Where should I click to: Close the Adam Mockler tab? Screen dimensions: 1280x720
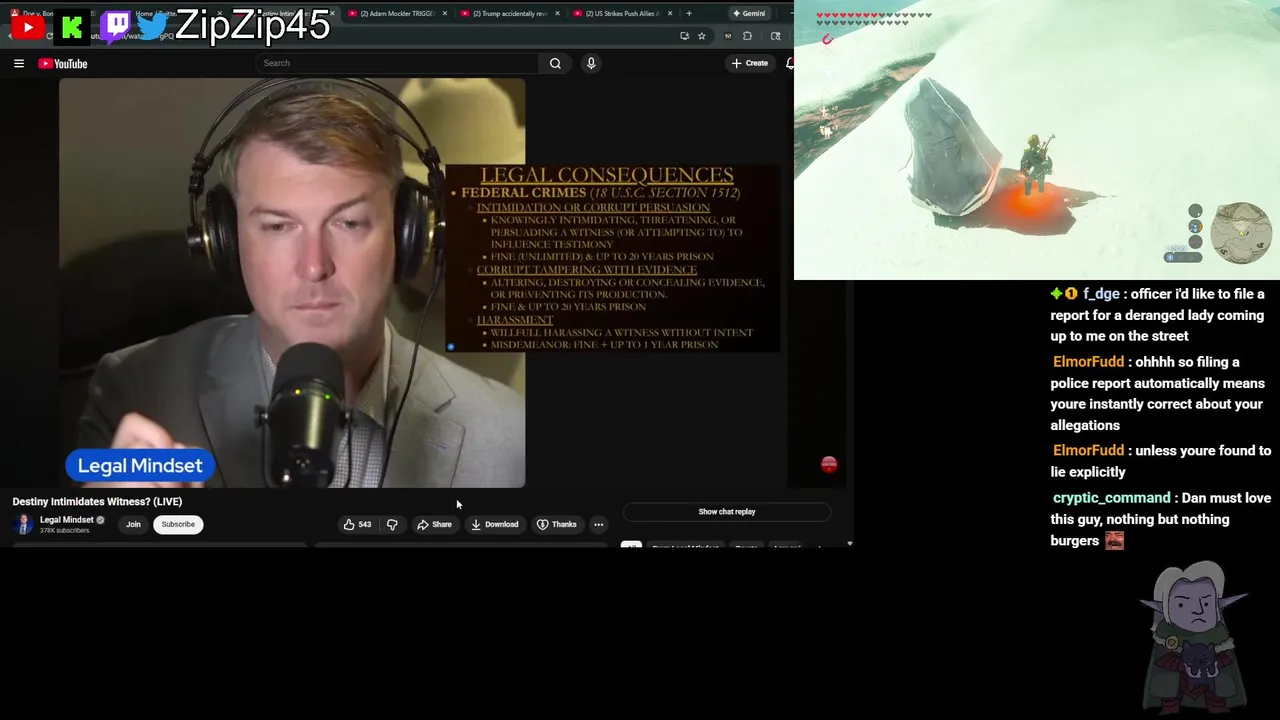click(445, 13)
